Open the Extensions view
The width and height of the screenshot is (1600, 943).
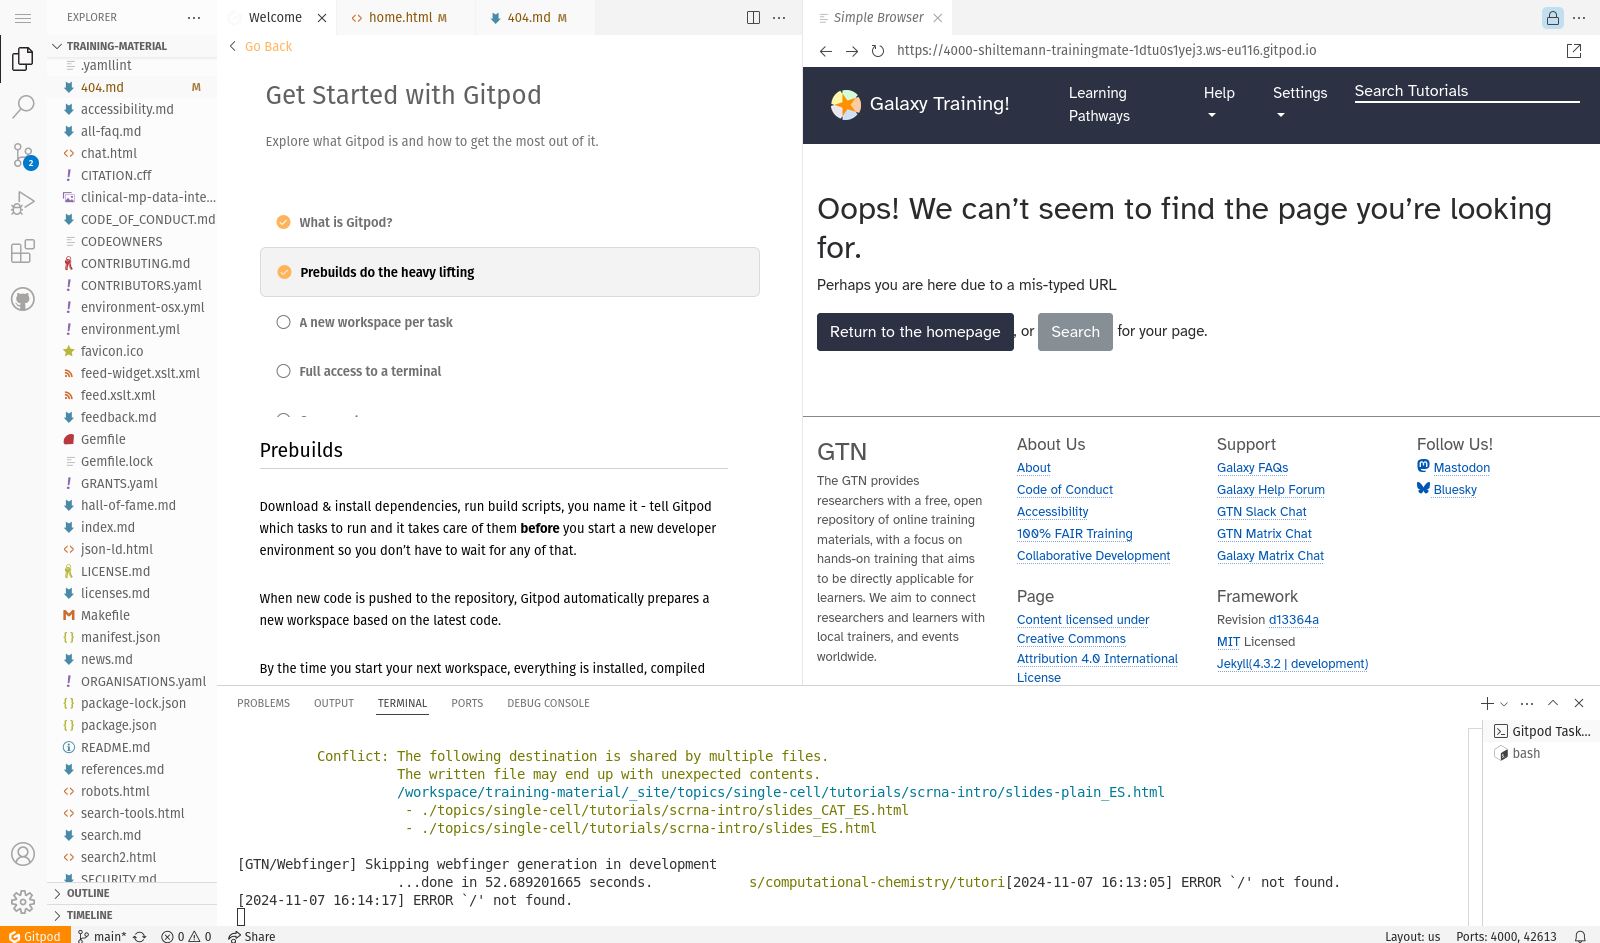(23, 251)
